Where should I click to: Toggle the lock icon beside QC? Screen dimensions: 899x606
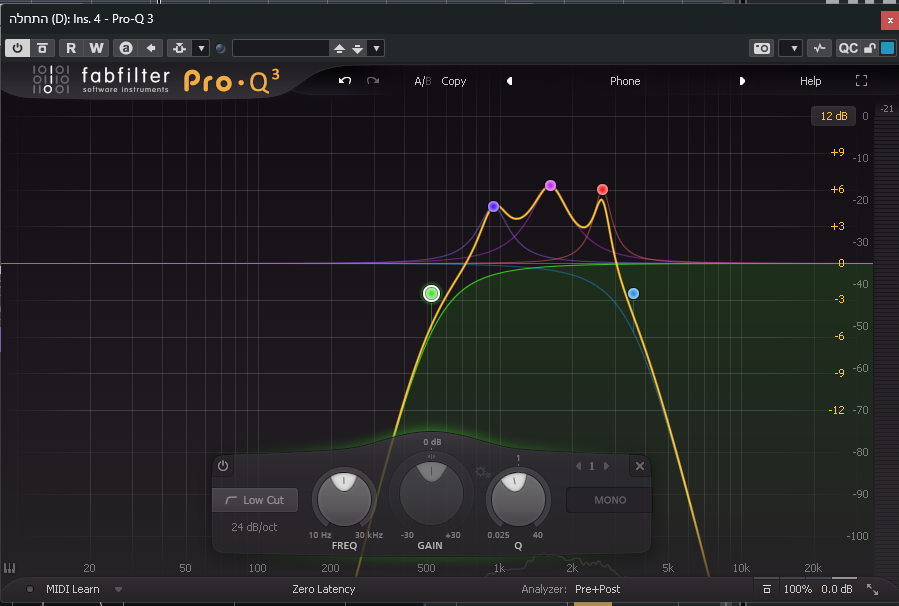[x=870, y=48]
